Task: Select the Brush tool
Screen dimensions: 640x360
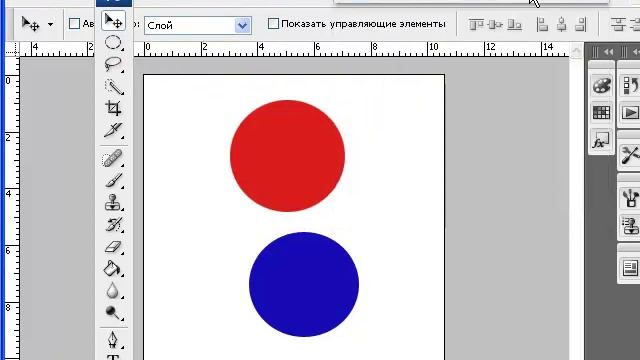Action: pyautogui.click(x=113, y=180)
